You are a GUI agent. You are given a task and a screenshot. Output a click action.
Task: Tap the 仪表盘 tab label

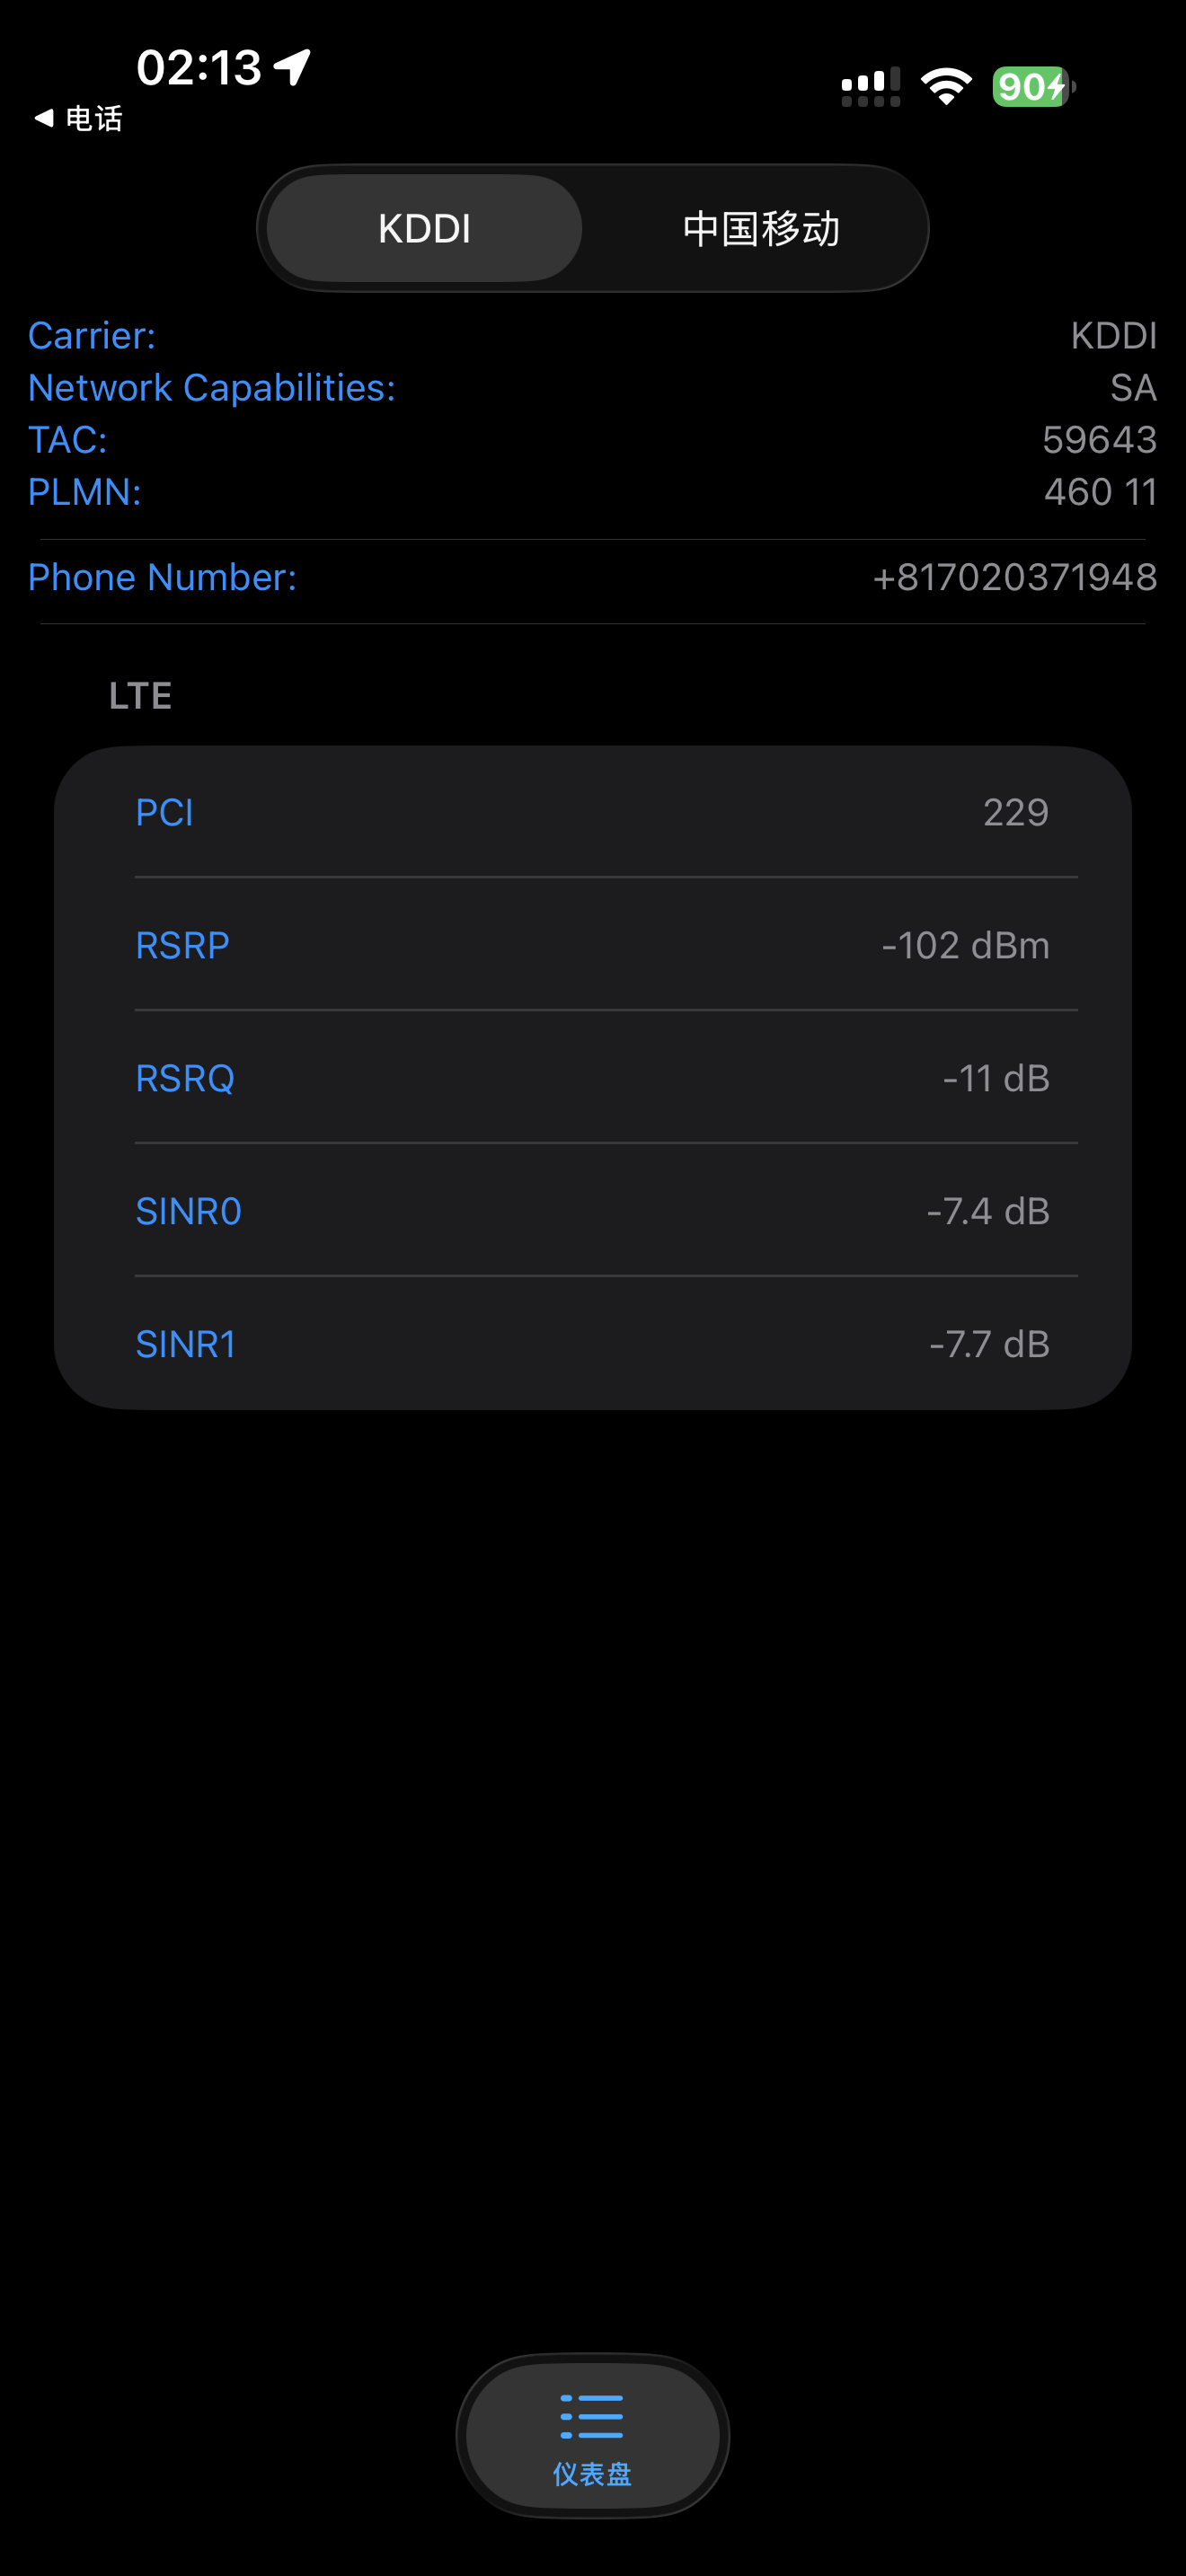592,2474
